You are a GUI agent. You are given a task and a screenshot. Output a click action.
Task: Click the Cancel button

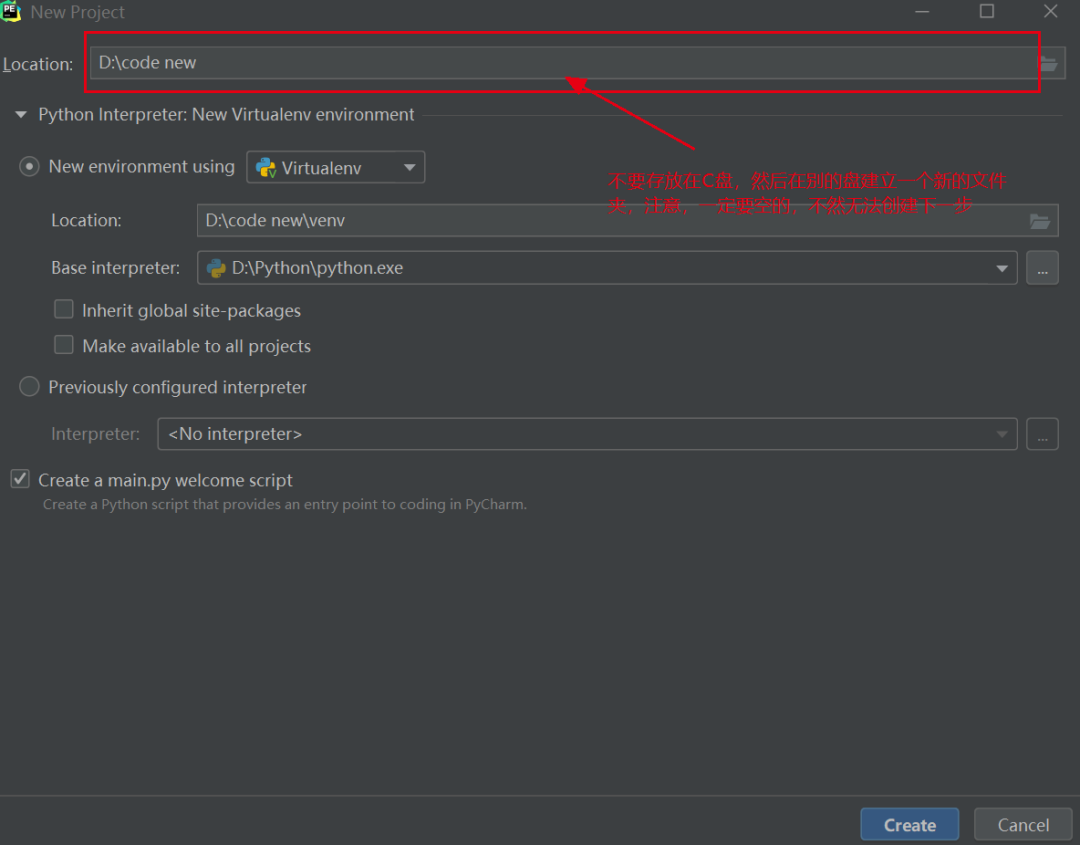click(x=1023, y=824)
